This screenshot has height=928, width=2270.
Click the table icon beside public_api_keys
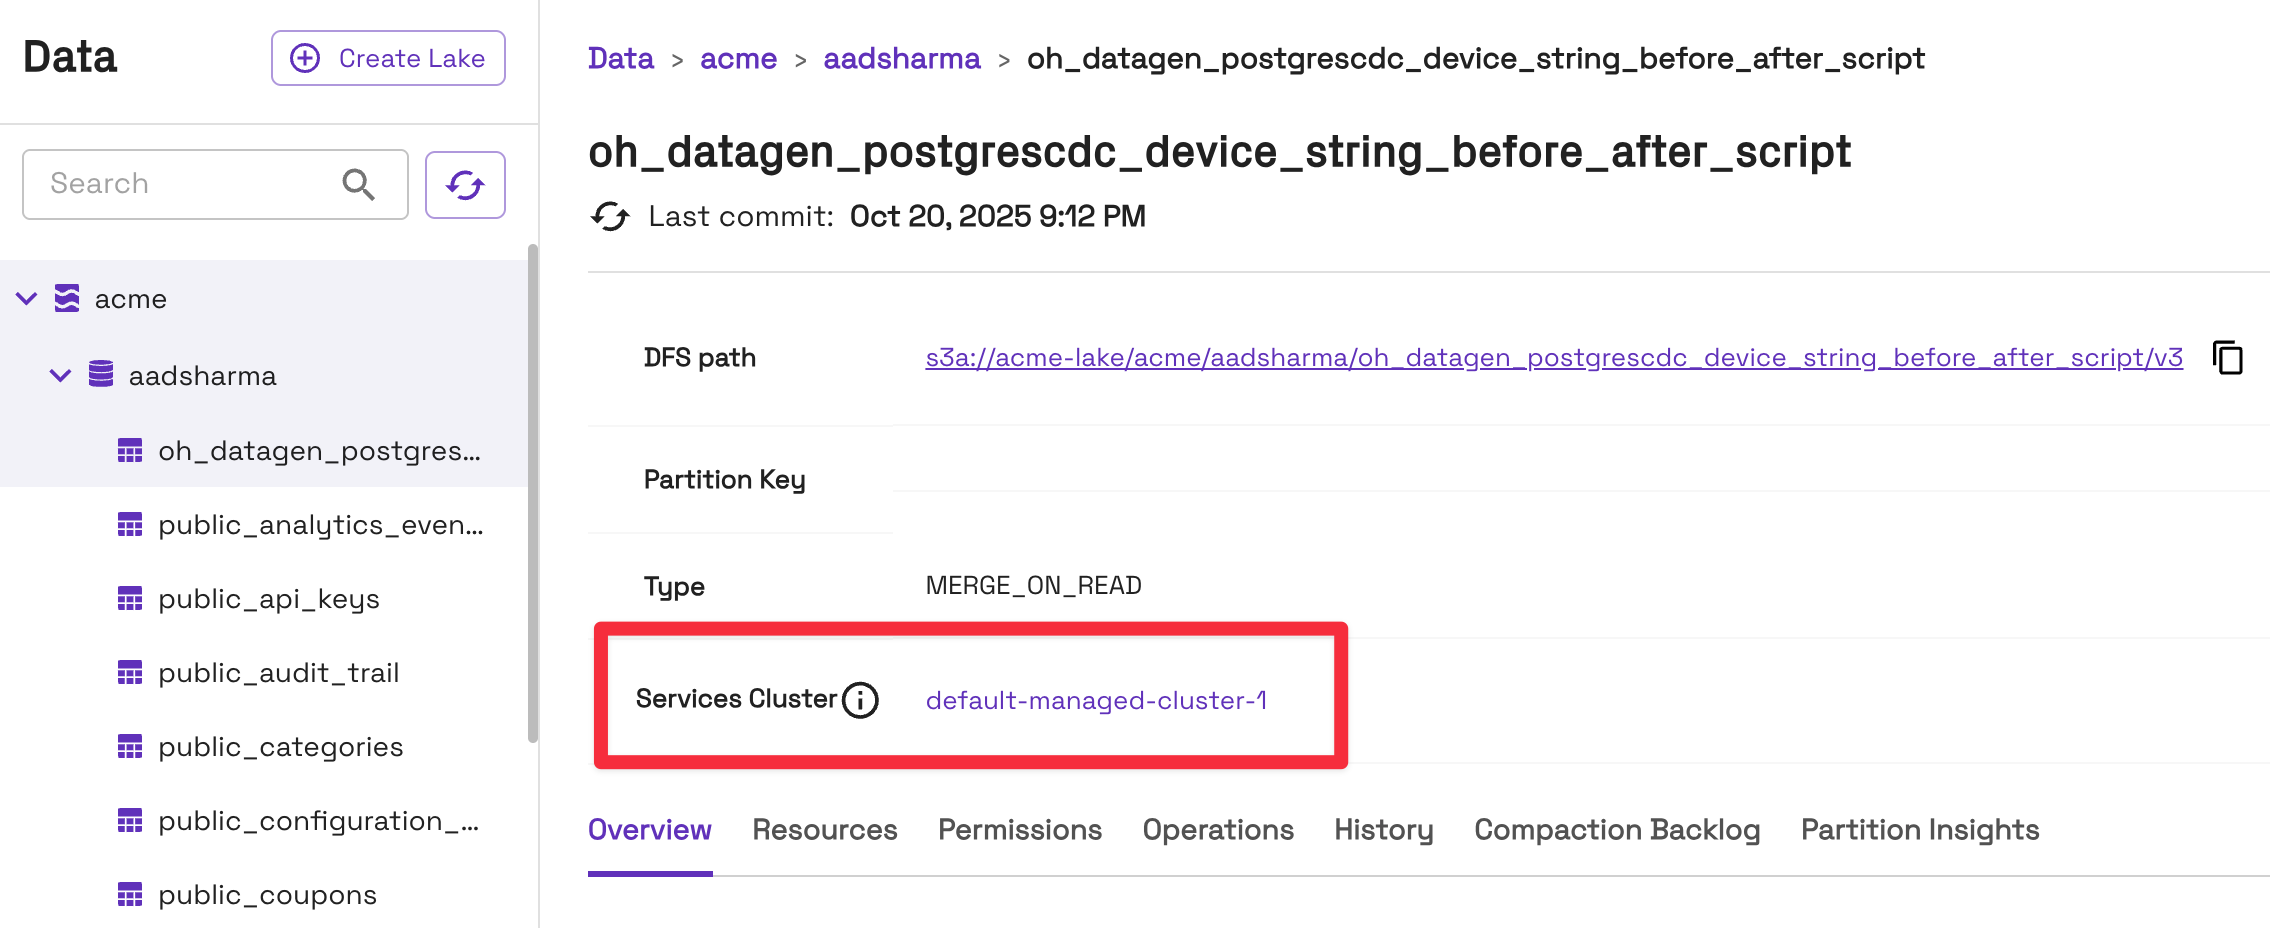coord(130,599)
